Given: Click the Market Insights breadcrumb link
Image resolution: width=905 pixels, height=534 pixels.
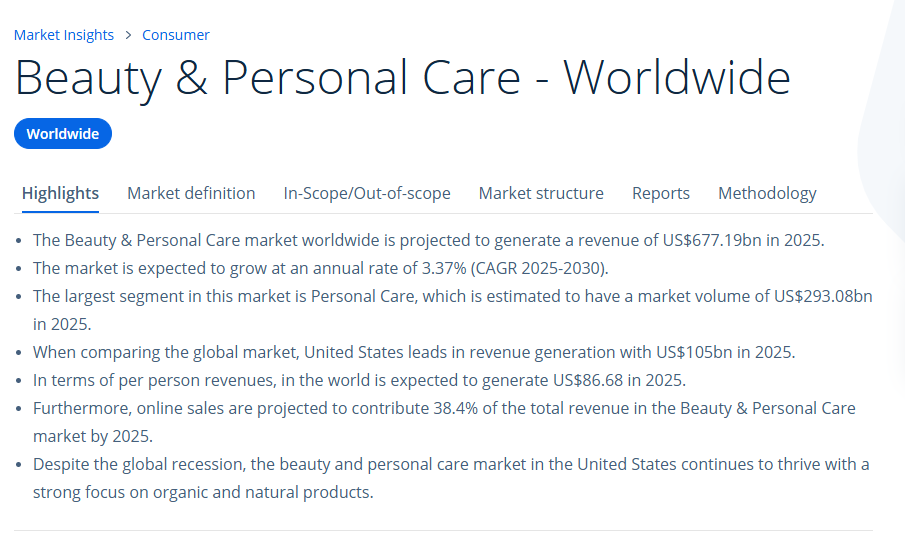Looking at the screenshot, I should point(64,35).
